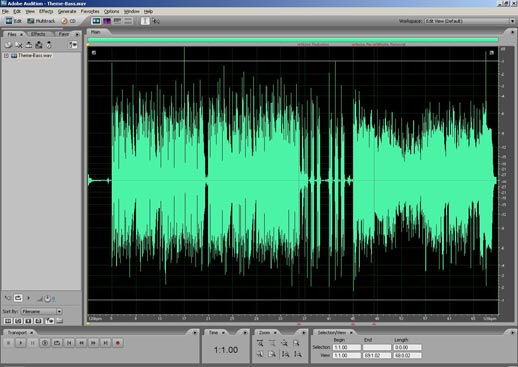Select the Scrub tool icon
Image resolution: width=518 pixels, height=367 pixels.
point(156,21)
